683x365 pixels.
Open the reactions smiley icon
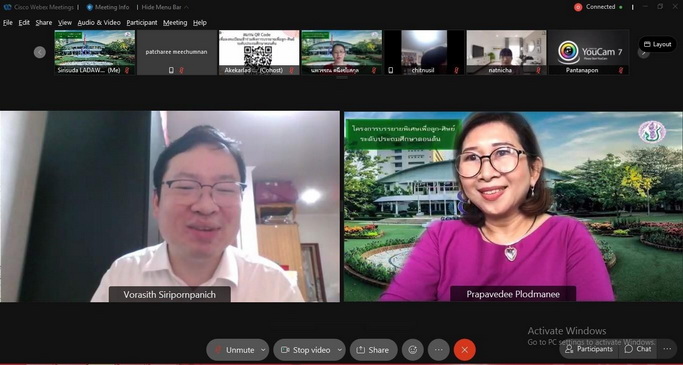(x=413, y=350)
